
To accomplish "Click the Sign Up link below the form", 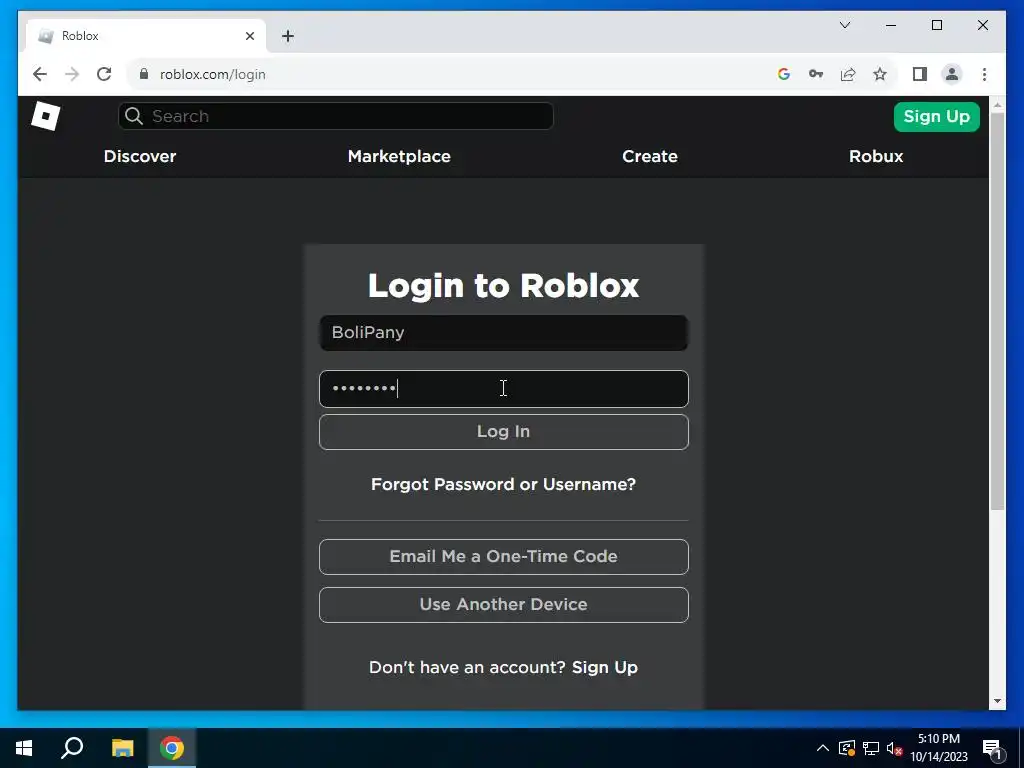I will (x=605, y=667).
